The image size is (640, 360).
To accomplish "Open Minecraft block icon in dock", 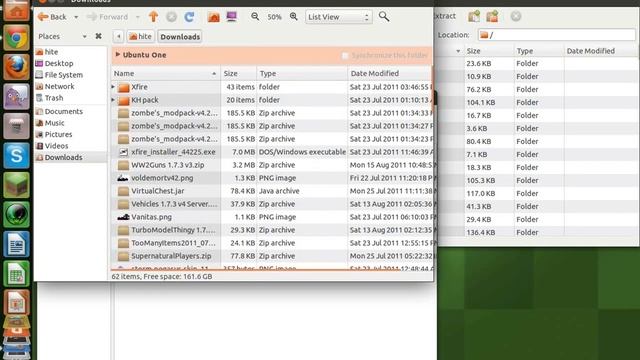I will pos(16,185).
